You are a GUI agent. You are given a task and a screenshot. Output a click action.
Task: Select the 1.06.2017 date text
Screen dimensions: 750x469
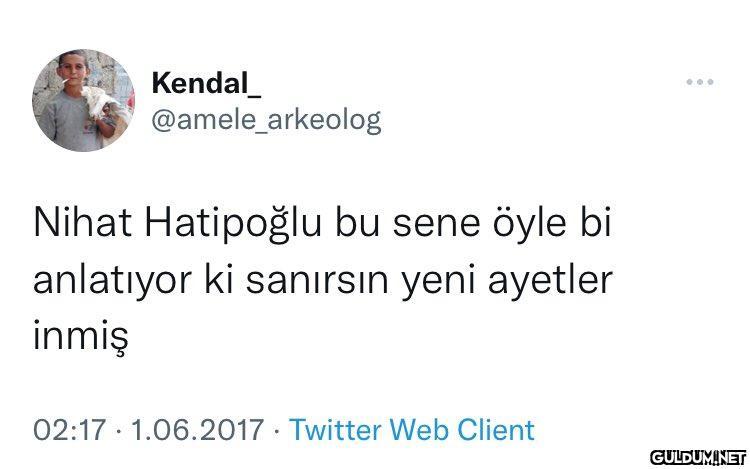tap(197, 429)
